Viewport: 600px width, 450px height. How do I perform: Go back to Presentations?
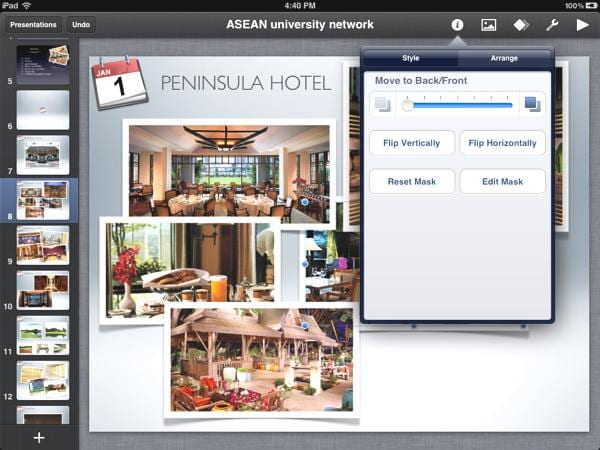click(33, 25)
